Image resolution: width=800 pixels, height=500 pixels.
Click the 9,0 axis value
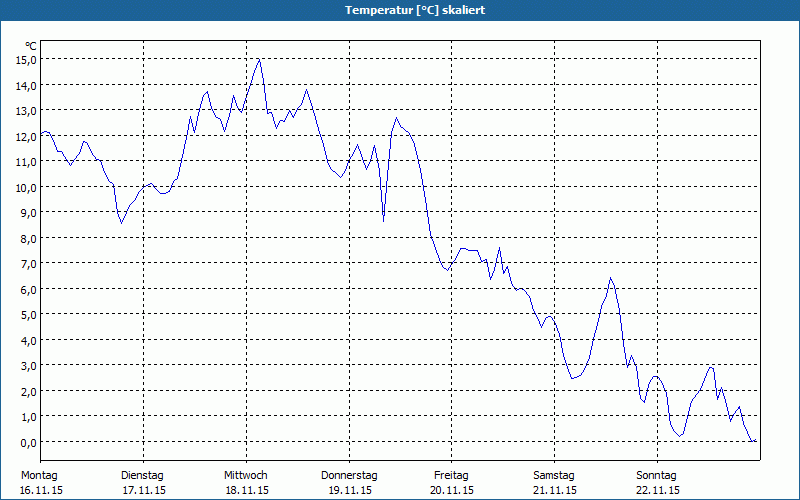[30, 213]
